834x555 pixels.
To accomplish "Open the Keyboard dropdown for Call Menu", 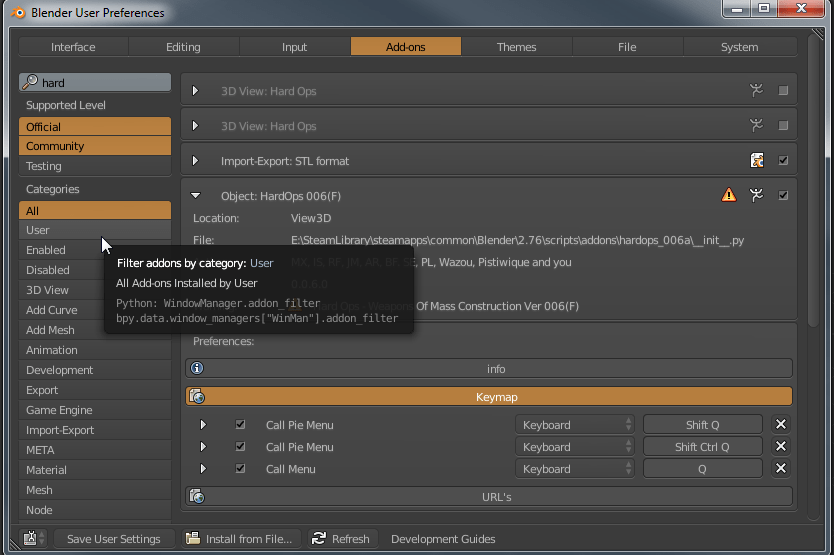I will [x=576, y=469].
